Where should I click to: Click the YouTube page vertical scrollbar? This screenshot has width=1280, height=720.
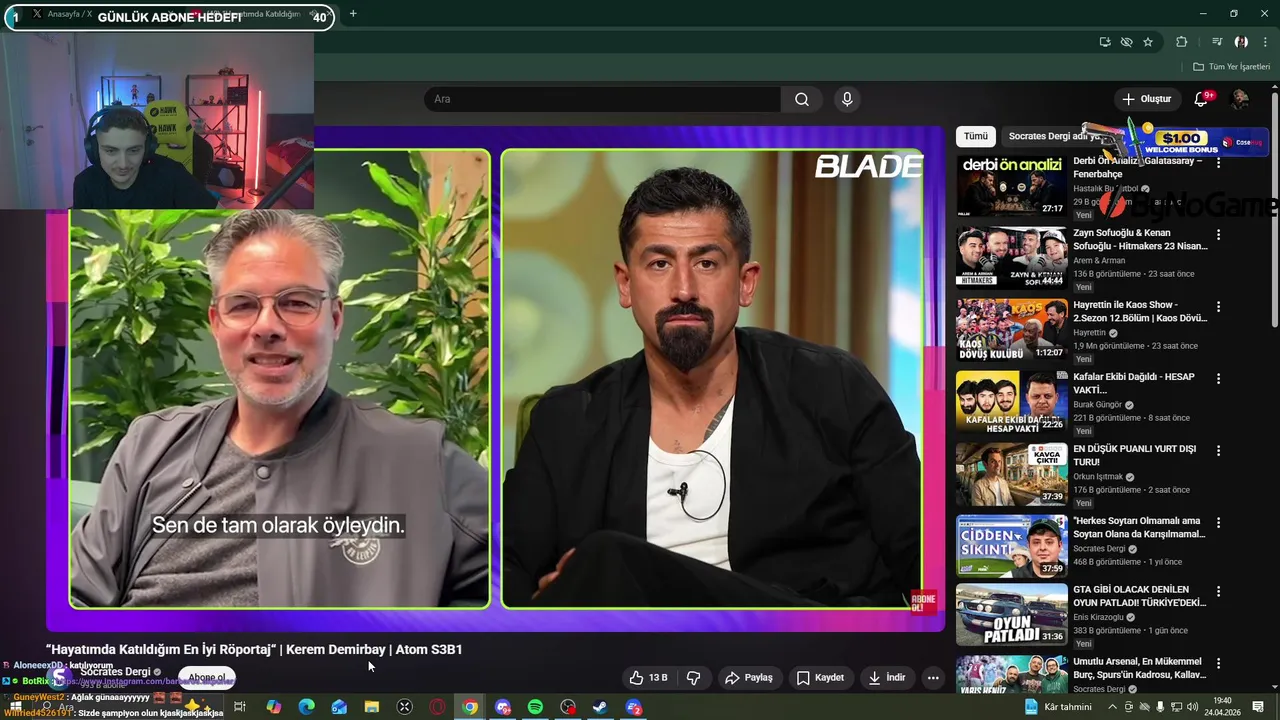pos(1274,210)
